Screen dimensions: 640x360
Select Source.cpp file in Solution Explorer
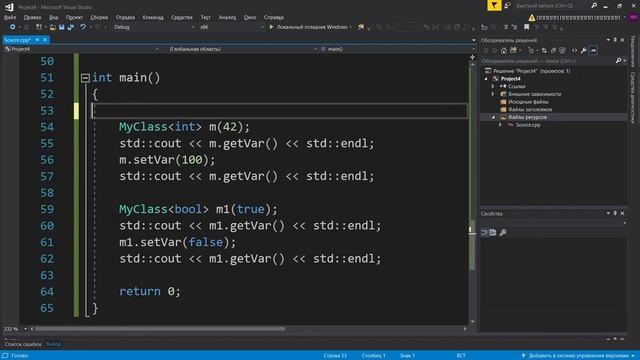528,125
